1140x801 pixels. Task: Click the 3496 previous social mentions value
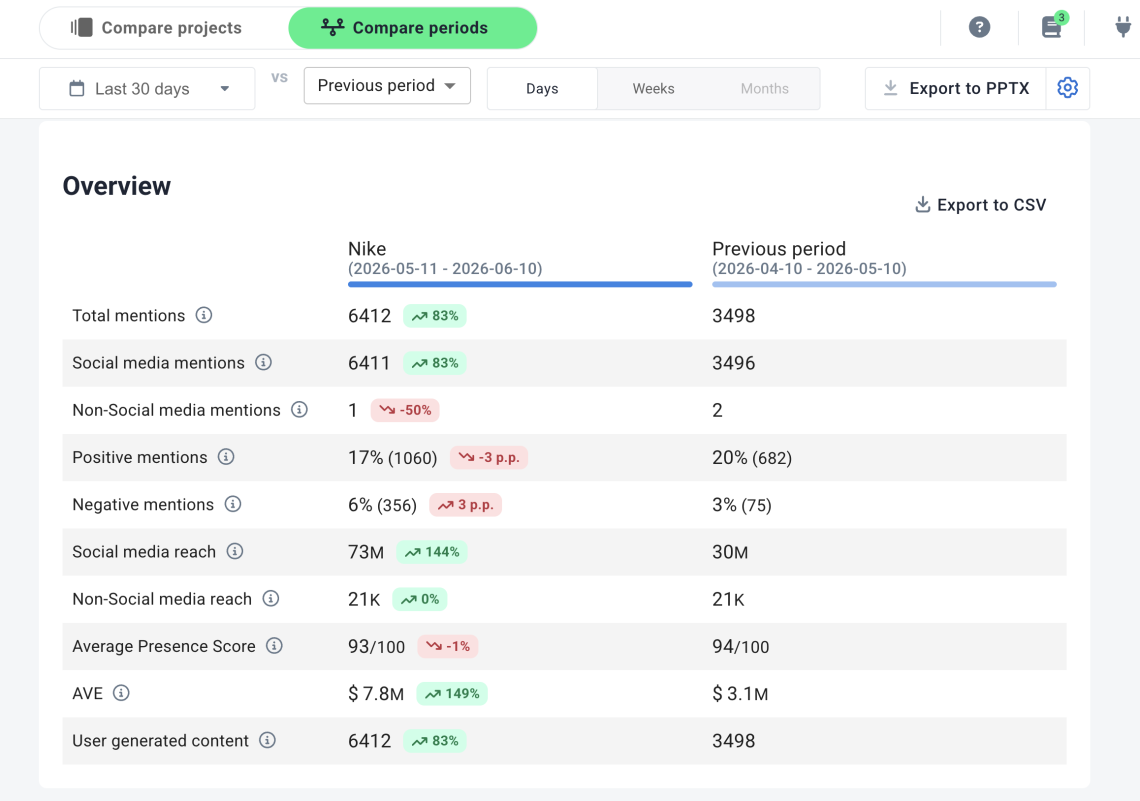click(x=734, y=363)
